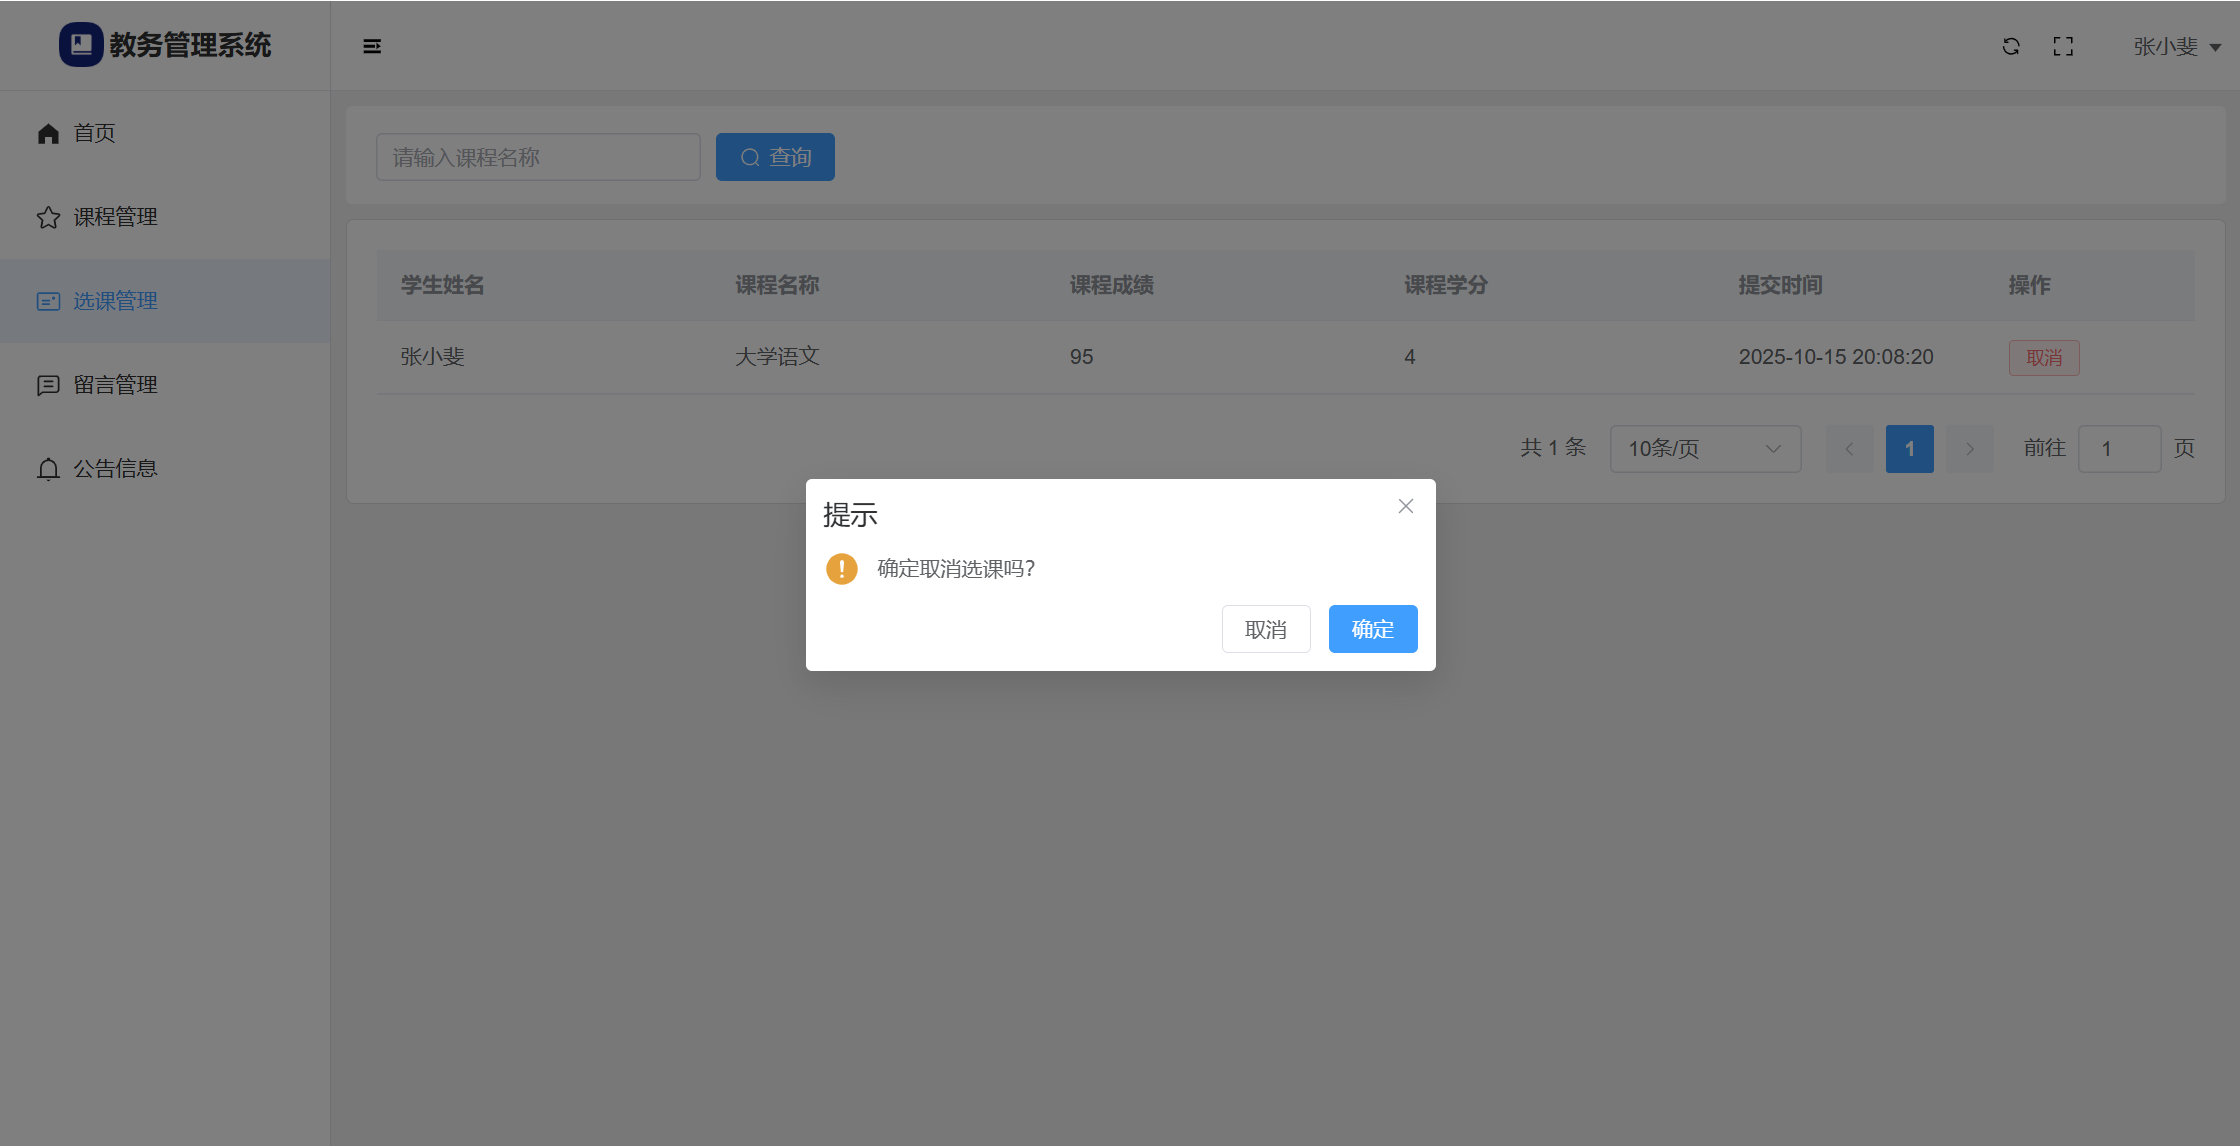Close the 提示 dialog with X
2240x1146 pixels.
1406,506
